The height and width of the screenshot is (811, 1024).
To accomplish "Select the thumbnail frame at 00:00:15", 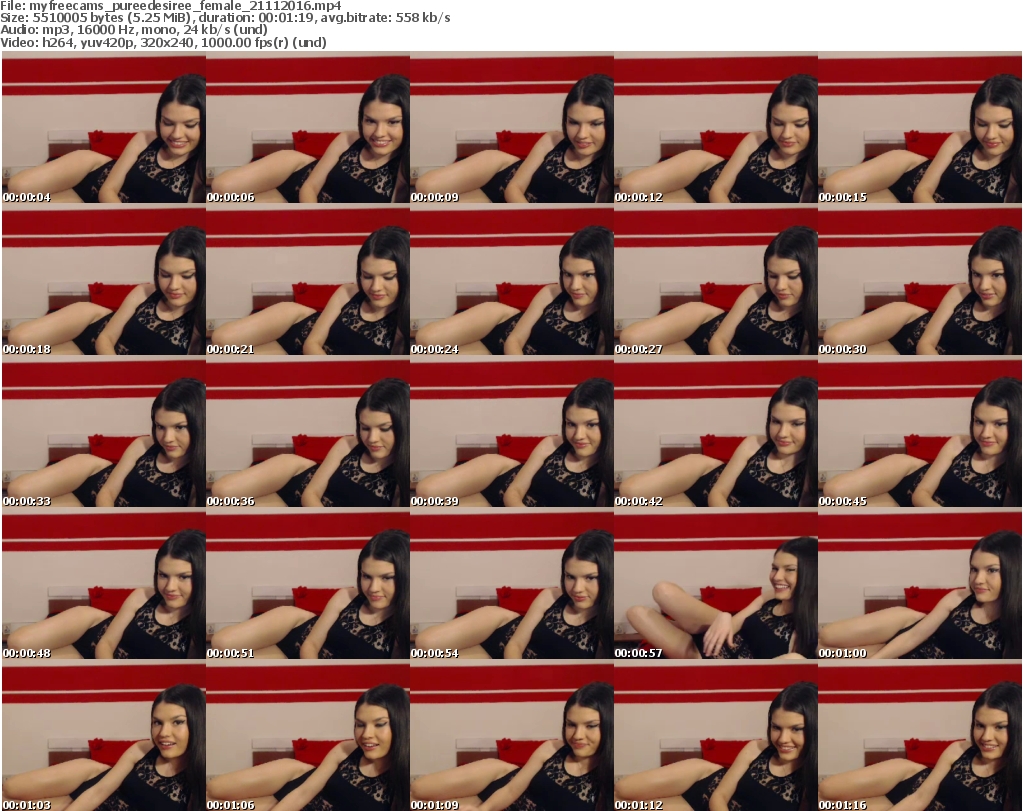I will [920, 127].
